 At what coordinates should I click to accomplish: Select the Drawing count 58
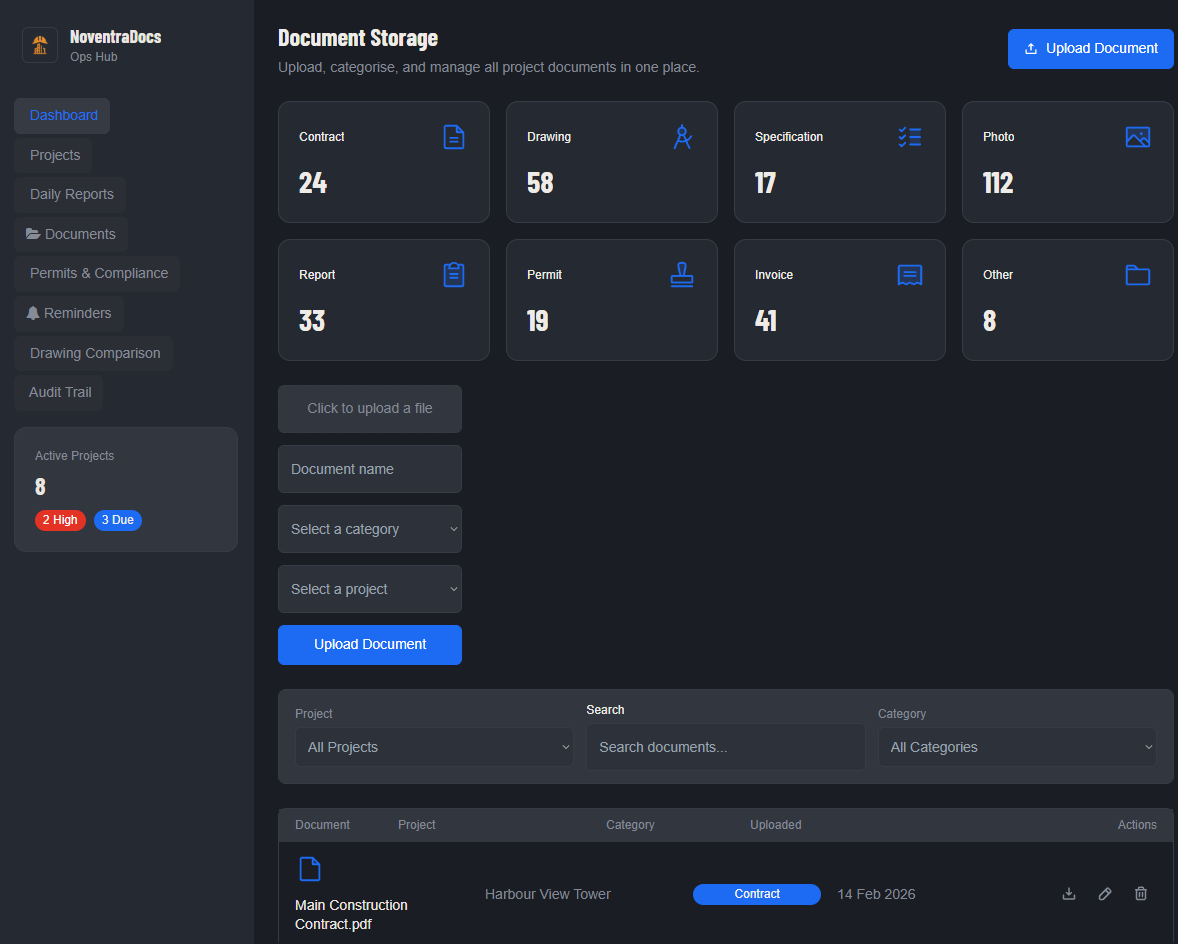[x=540, y=183]
